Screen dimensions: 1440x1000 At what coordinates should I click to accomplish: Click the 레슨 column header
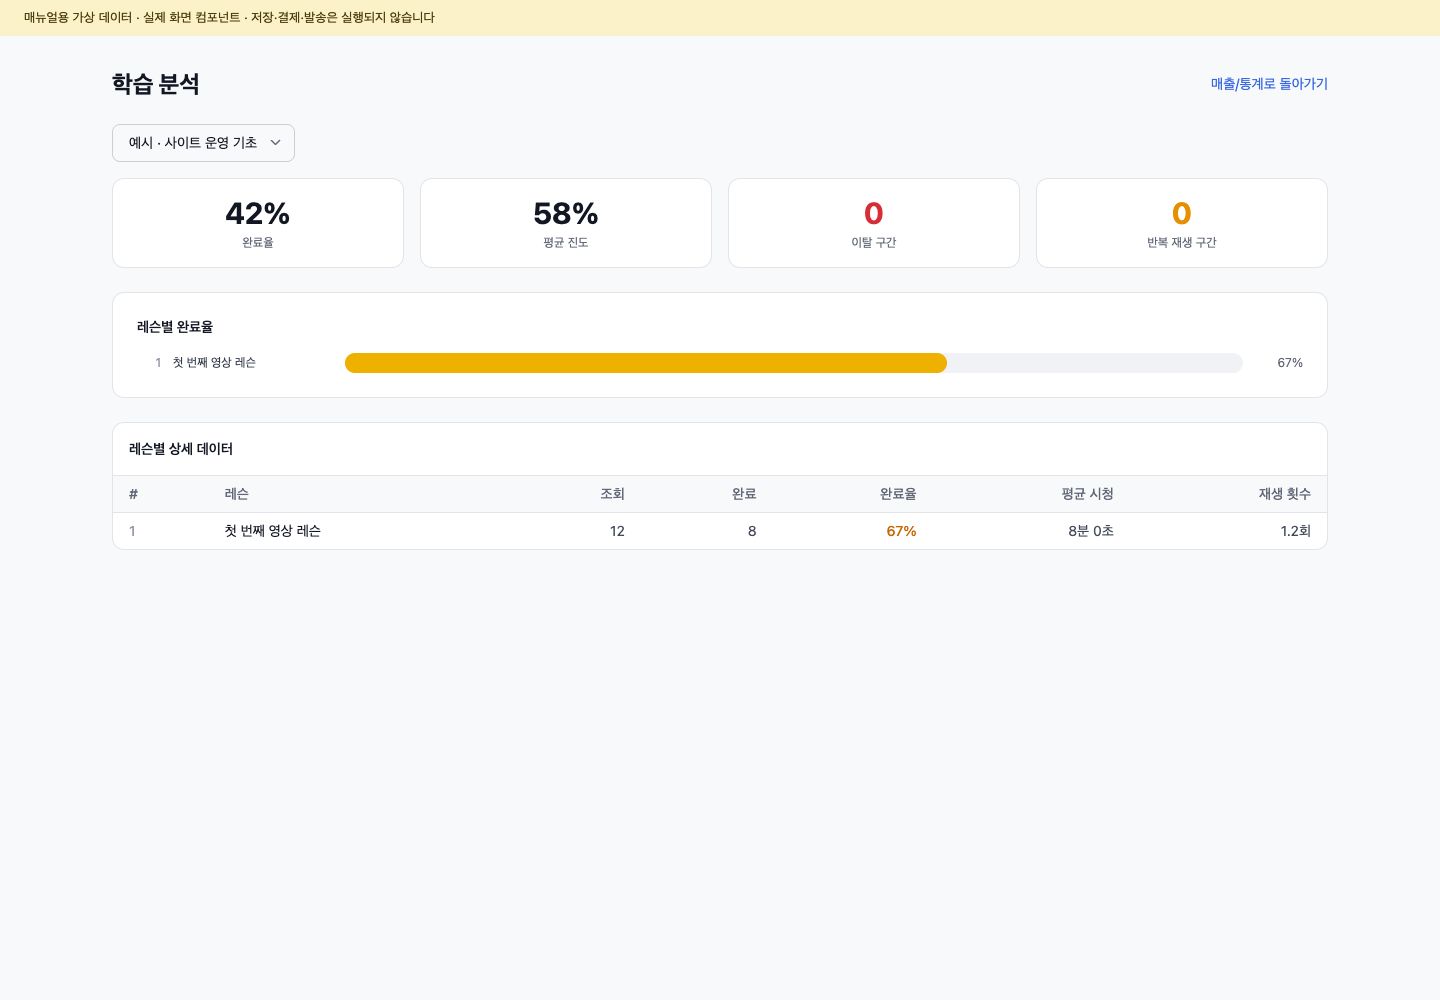pyautogui.click(x=237, y=494)
